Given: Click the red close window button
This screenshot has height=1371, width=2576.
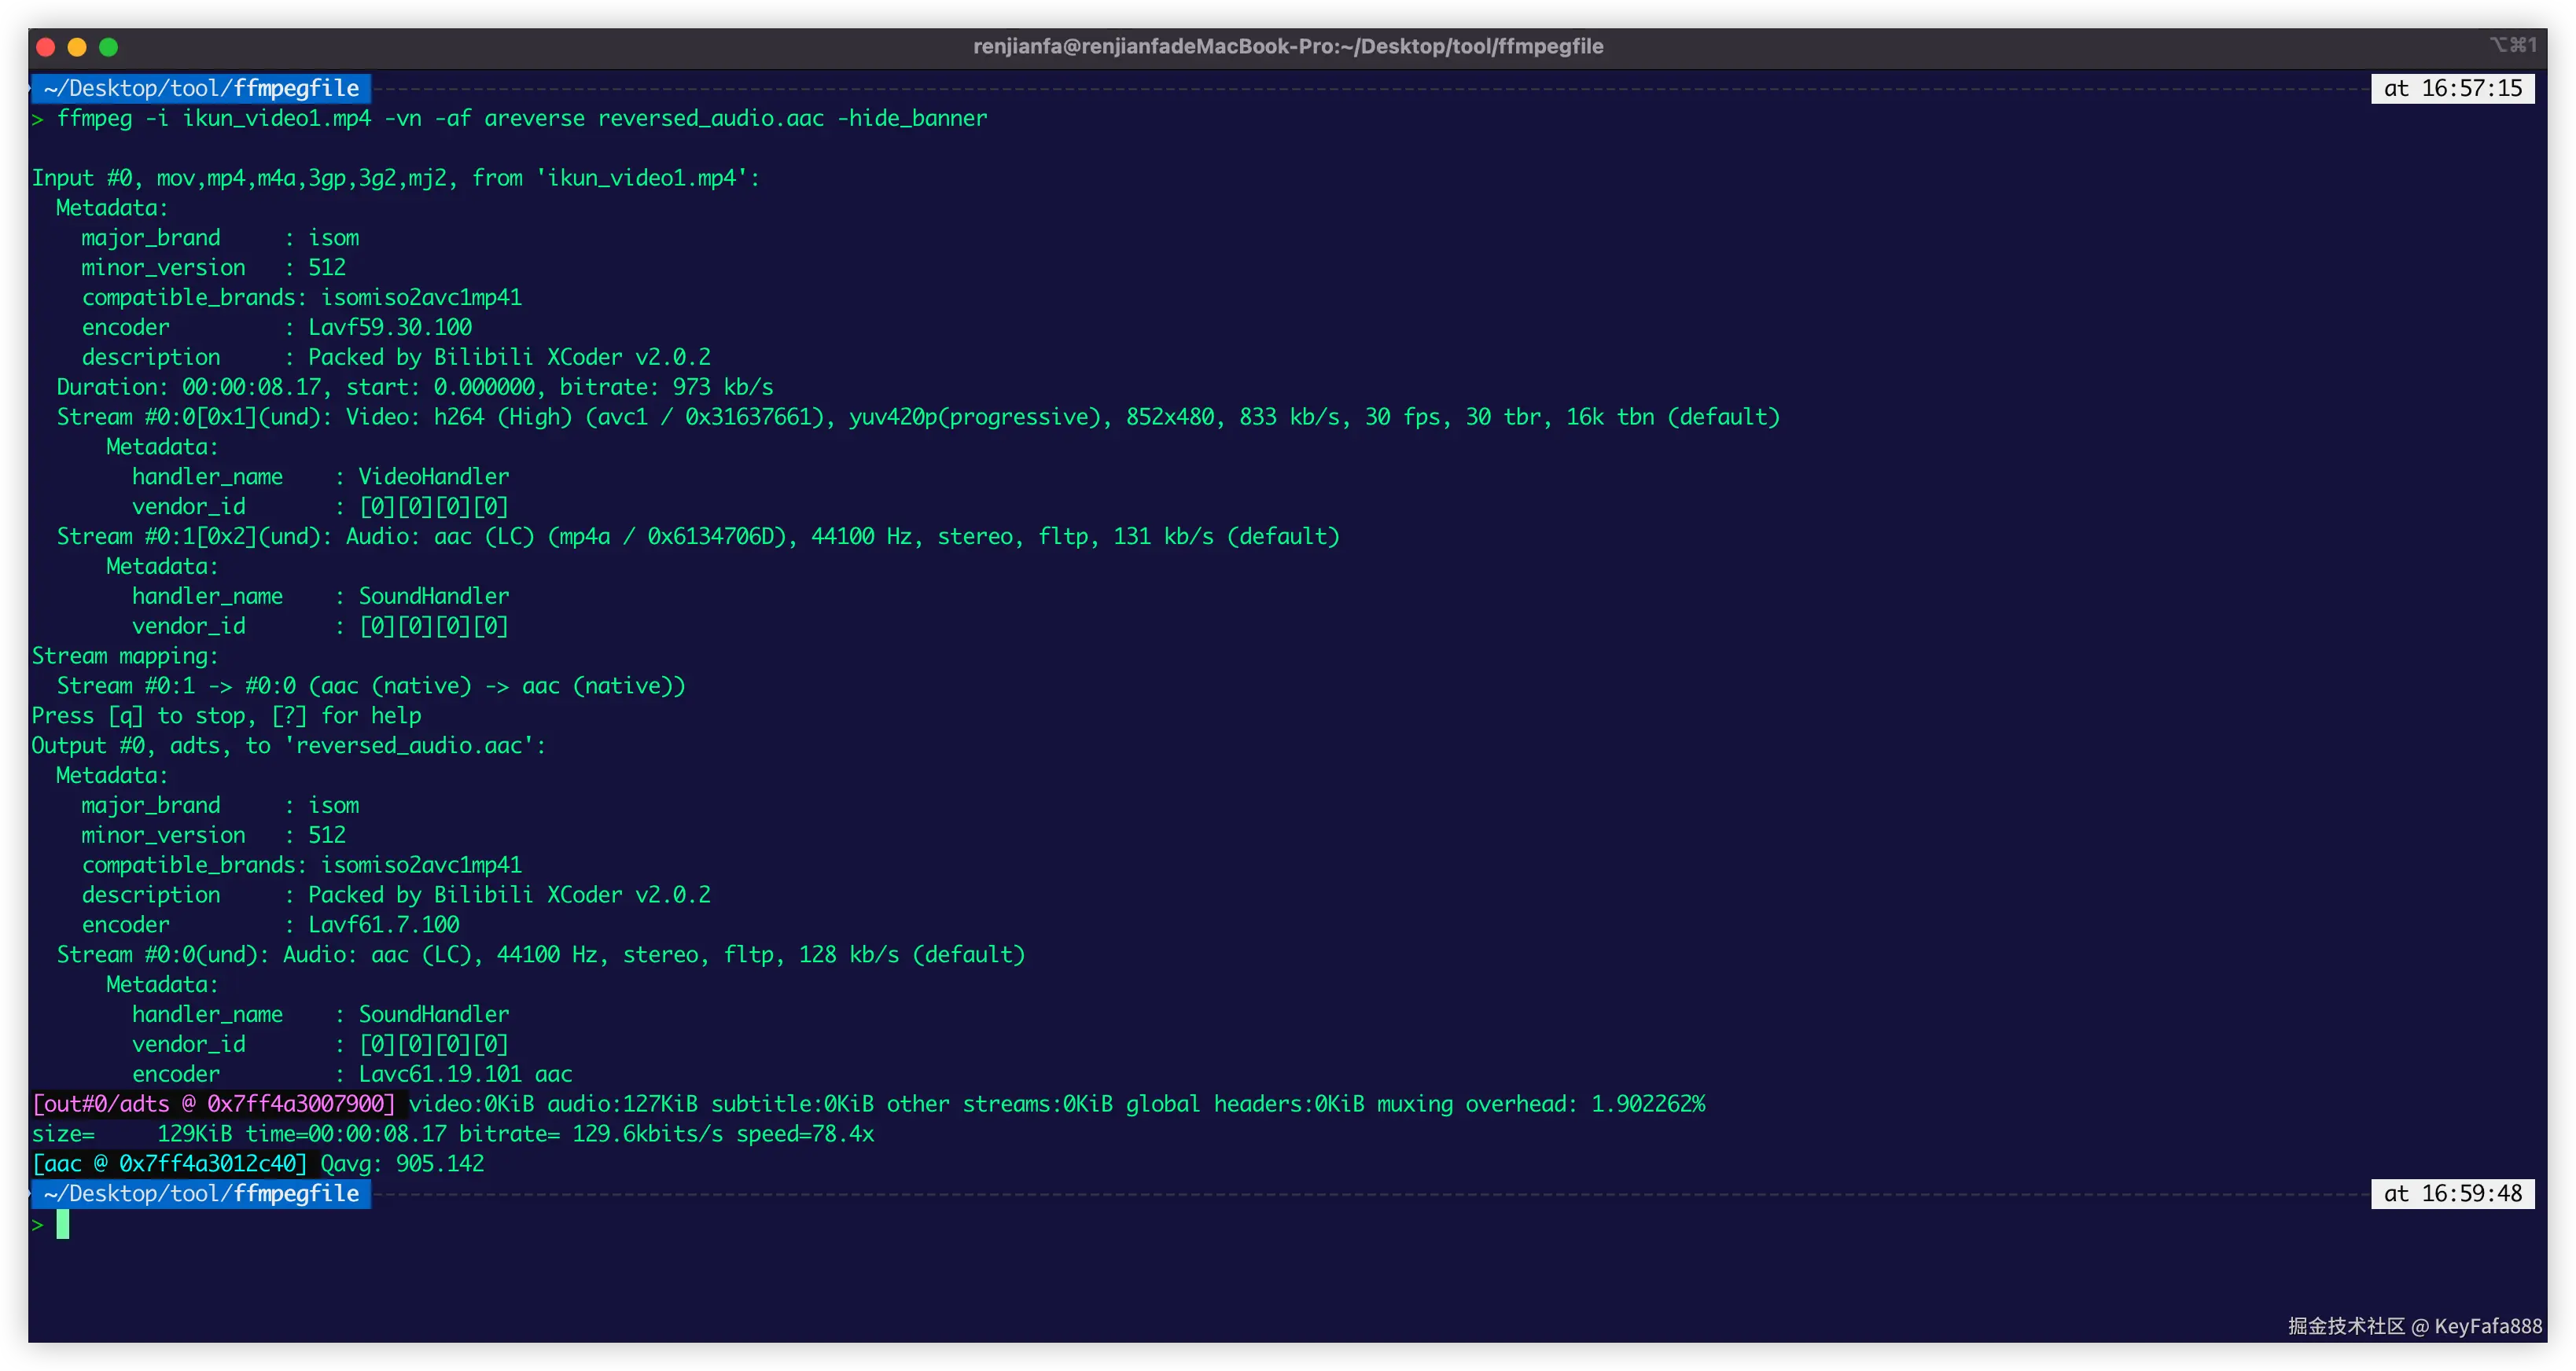Looking at the screenshot, I should click(45, 47).
